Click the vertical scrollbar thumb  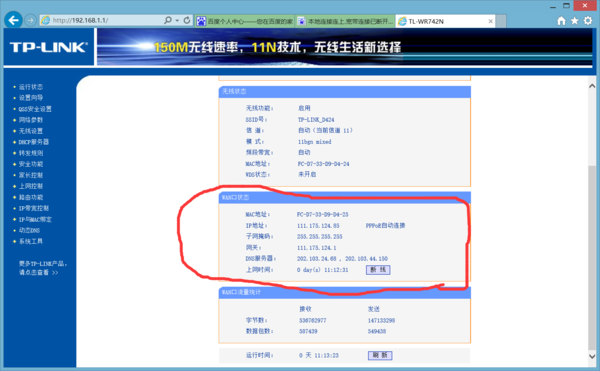[592, 258]
